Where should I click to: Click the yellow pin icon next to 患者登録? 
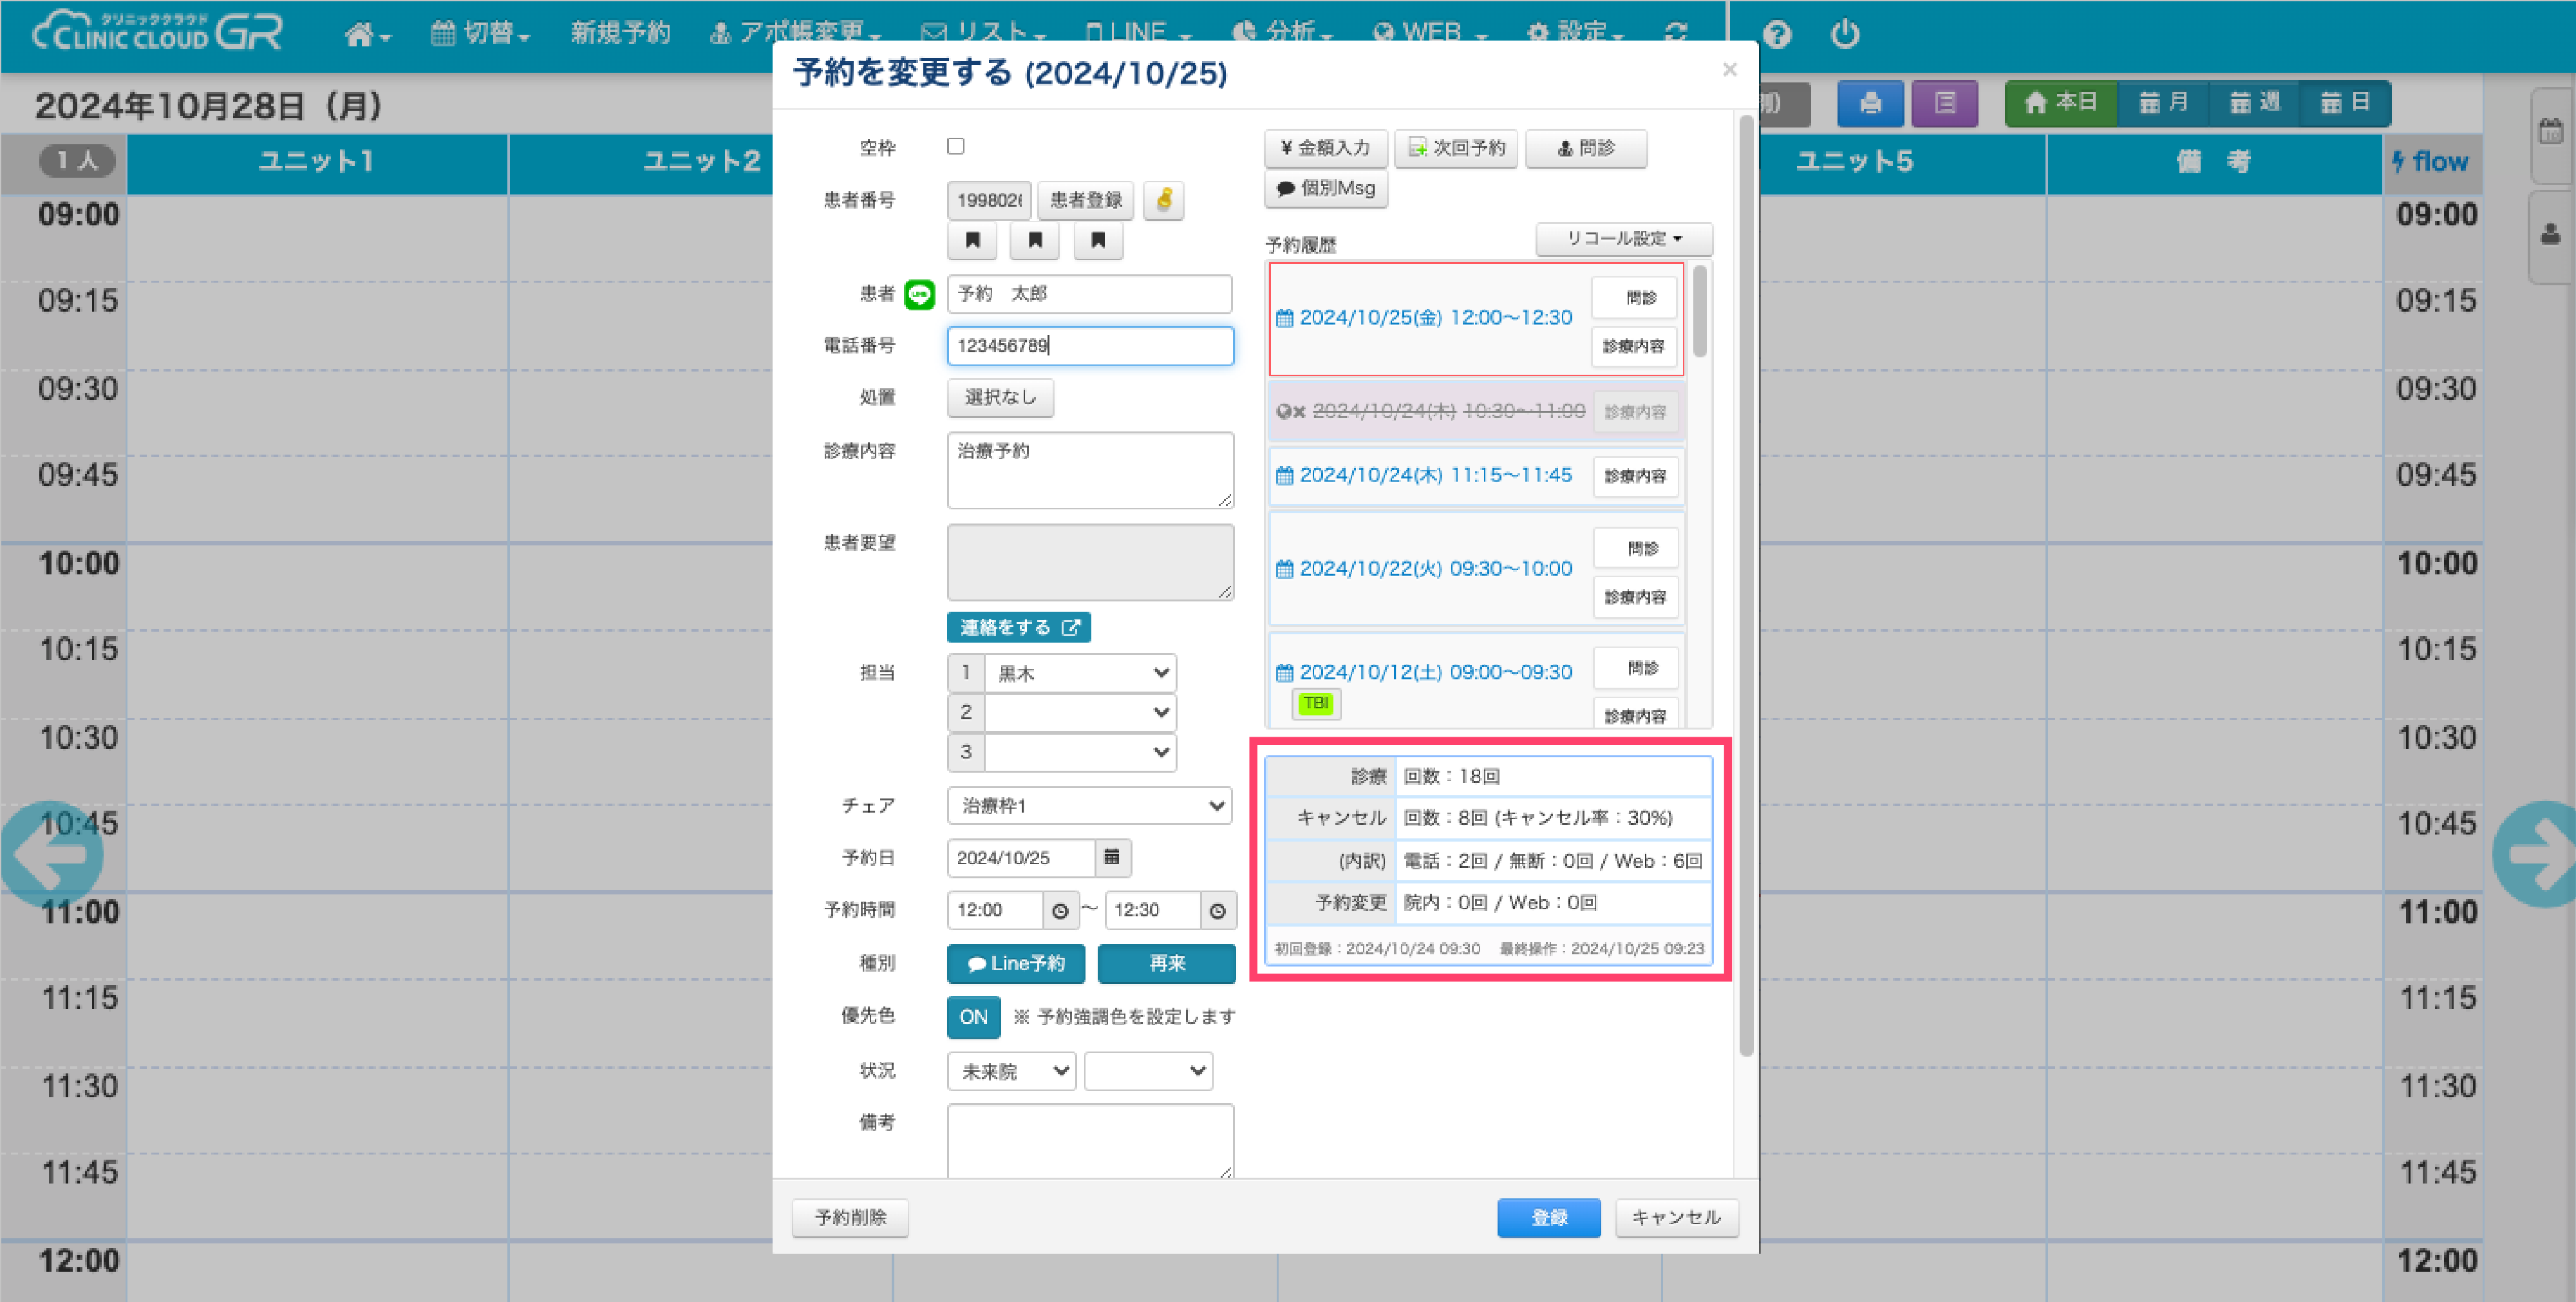tap(1163, 200)
